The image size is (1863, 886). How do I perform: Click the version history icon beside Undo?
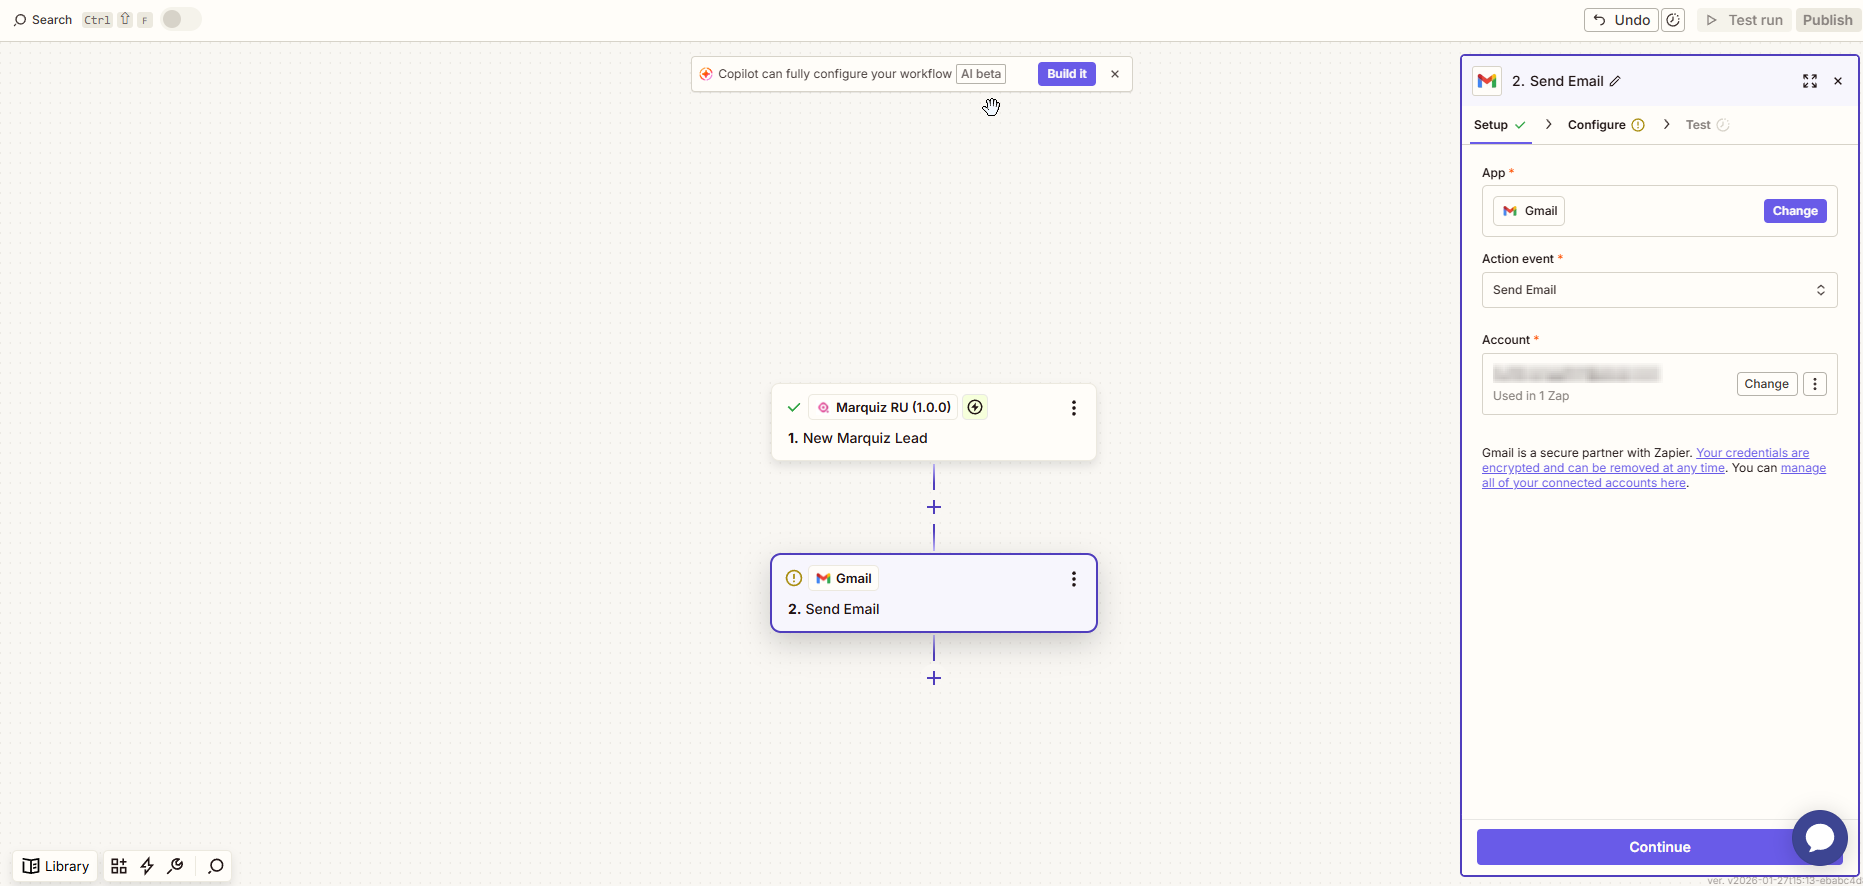pyautogui.click(x=1673, y=20)
